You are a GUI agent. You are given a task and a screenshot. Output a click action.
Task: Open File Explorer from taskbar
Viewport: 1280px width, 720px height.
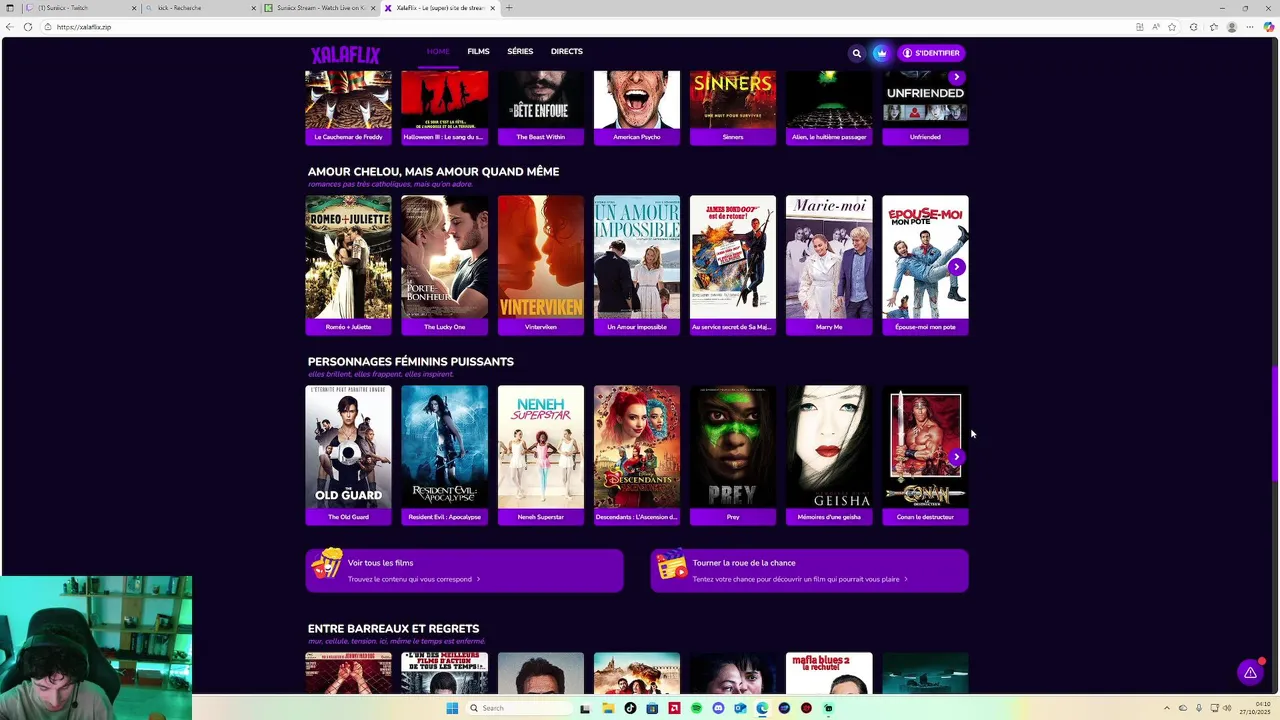pos(608,708)
